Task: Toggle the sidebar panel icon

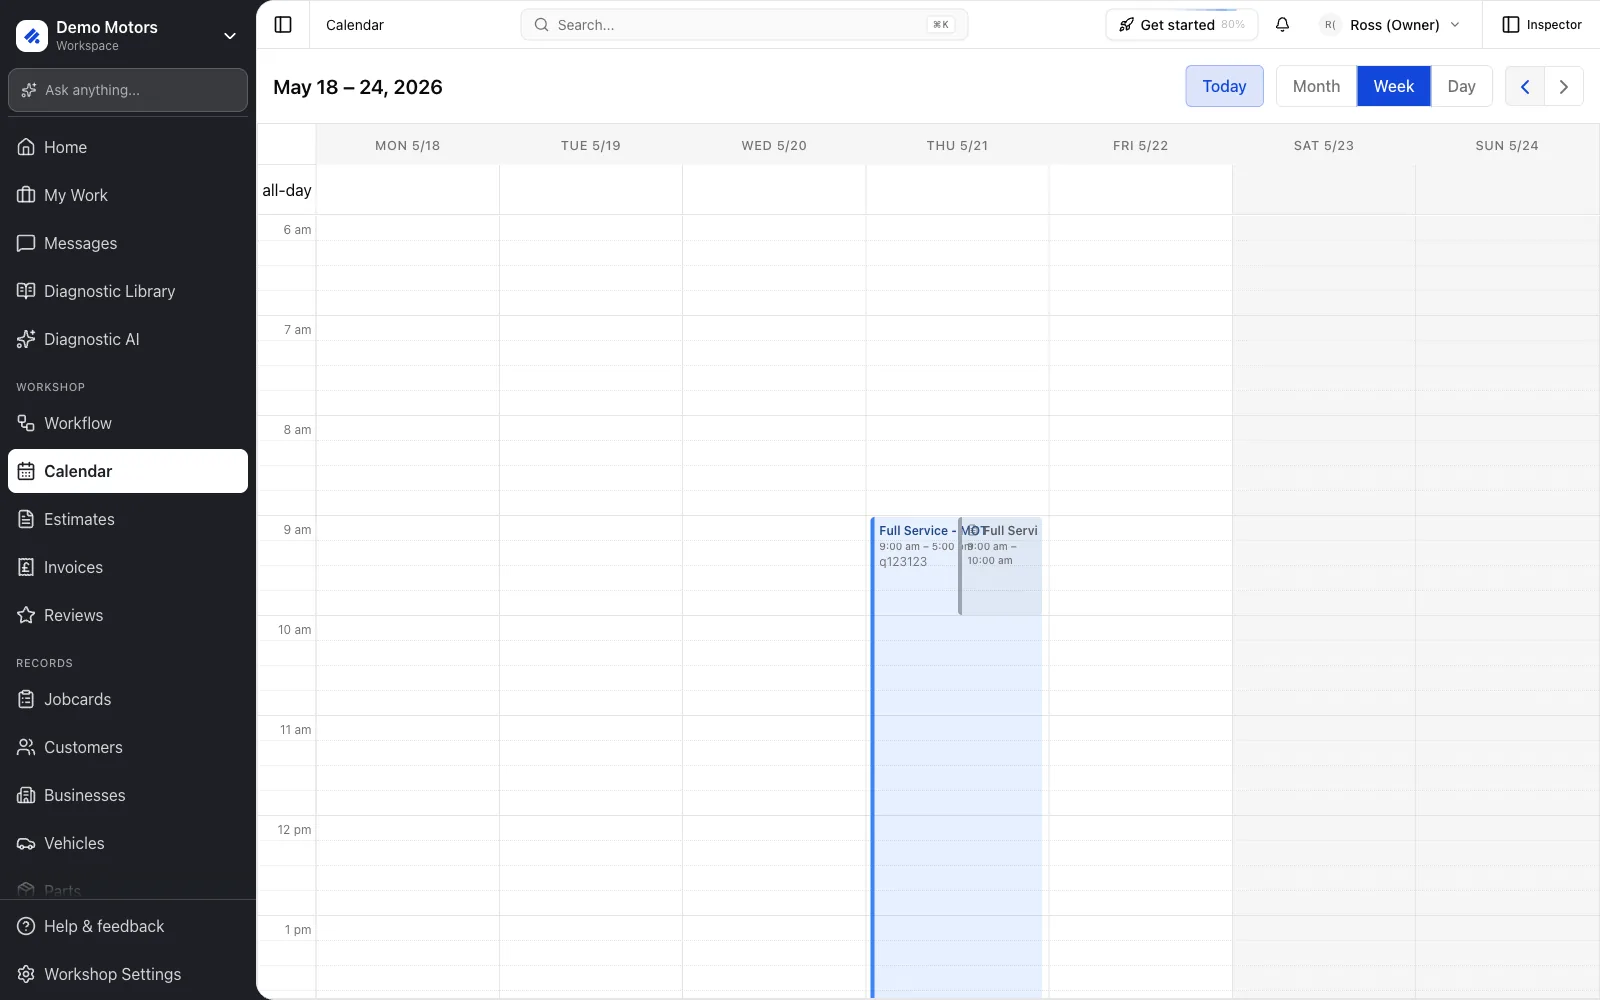Action: tap(283, 25)
